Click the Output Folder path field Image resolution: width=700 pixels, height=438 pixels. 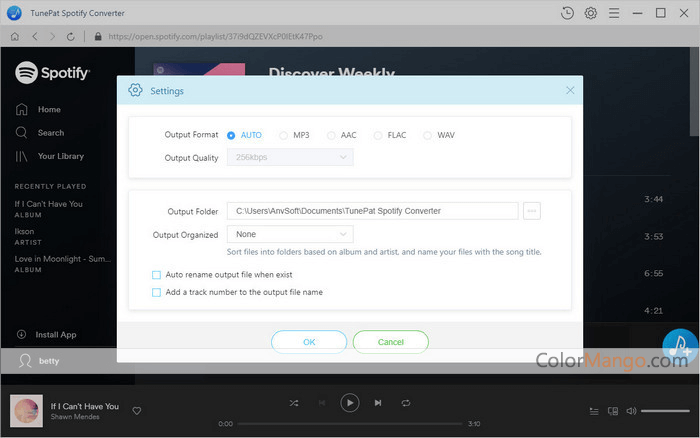point(372,211)
